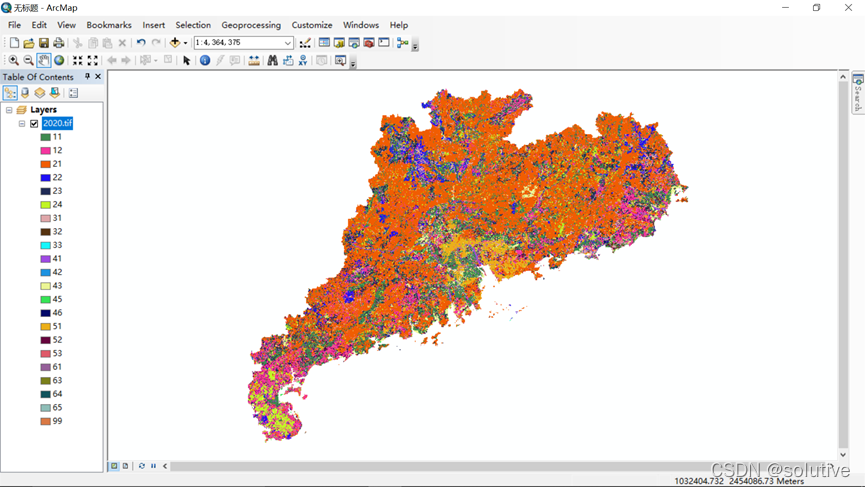865x487 pixels.
Task: Activate the Pan hand tool
Action: coord(44,61)
